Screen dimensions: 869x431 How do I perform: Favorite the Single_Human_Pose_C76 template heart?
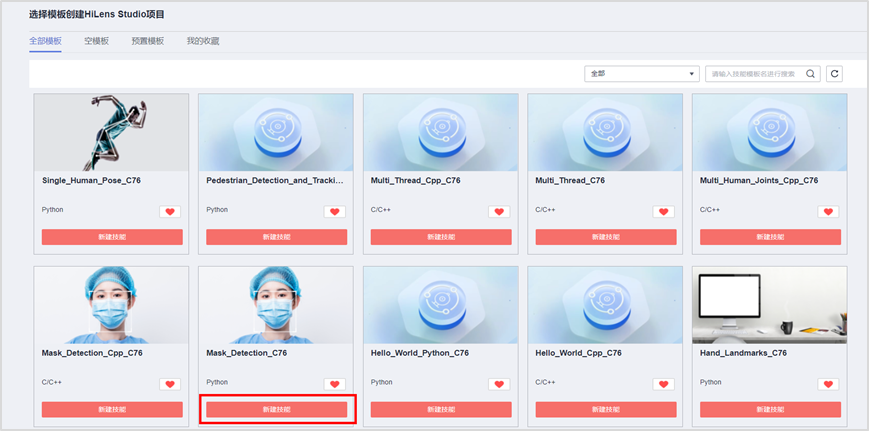coord(170,212)
